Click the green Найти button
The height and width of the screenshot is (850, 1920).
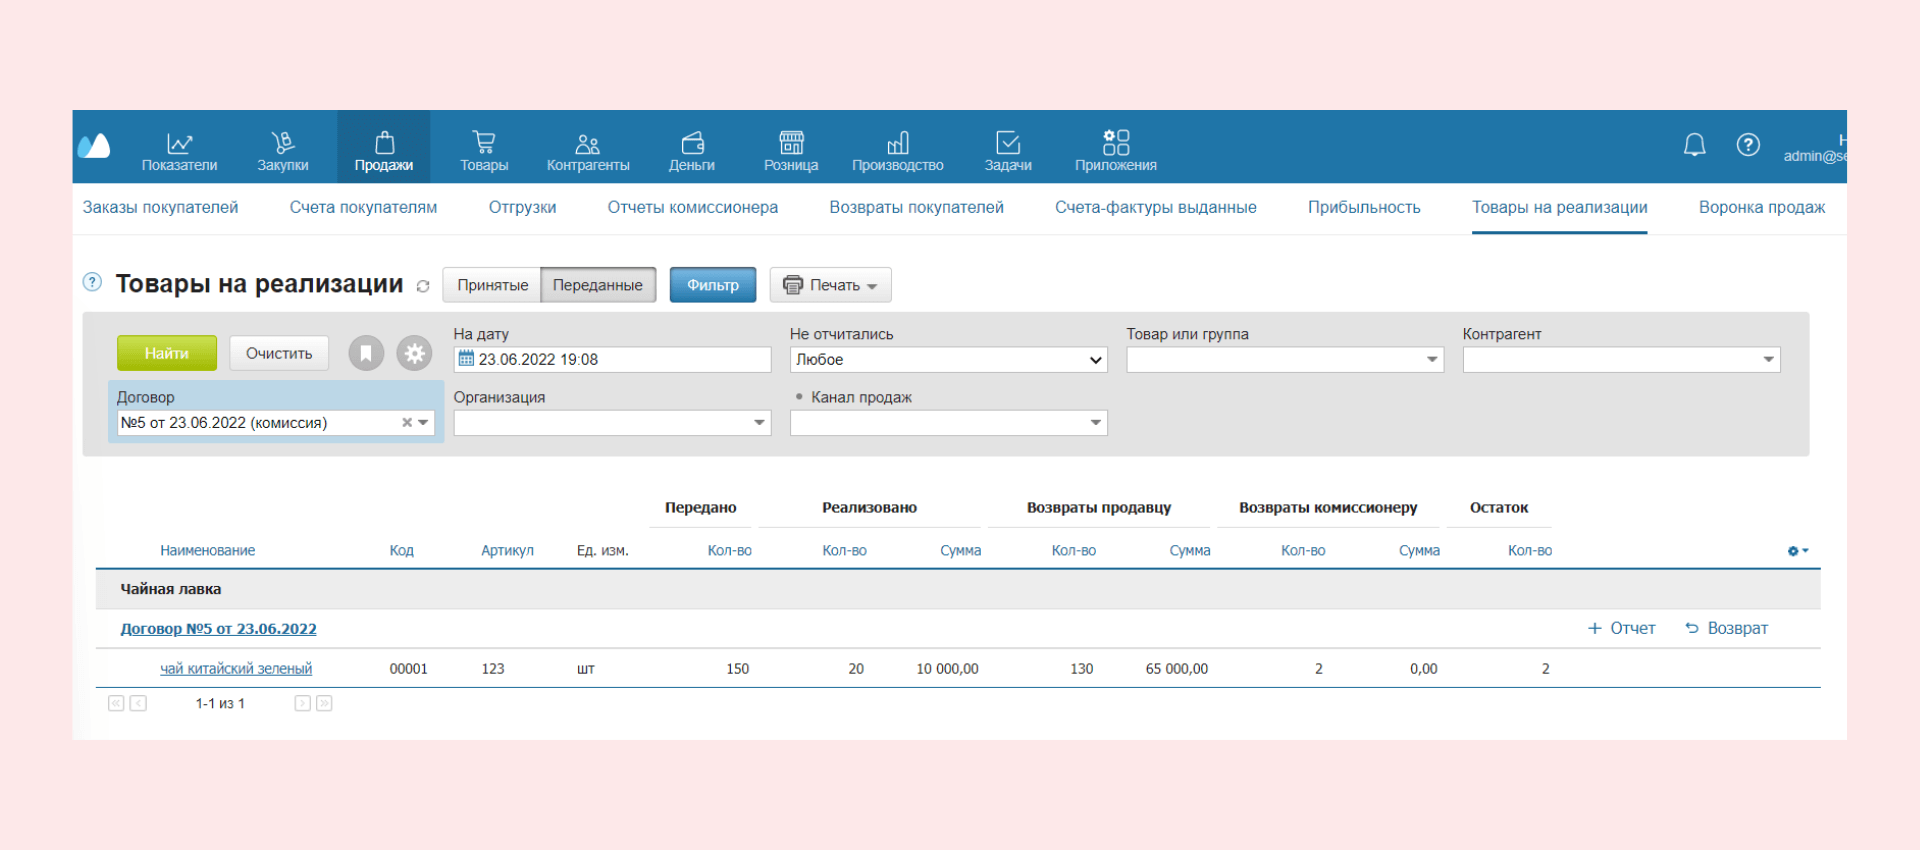tap(166, 353)
